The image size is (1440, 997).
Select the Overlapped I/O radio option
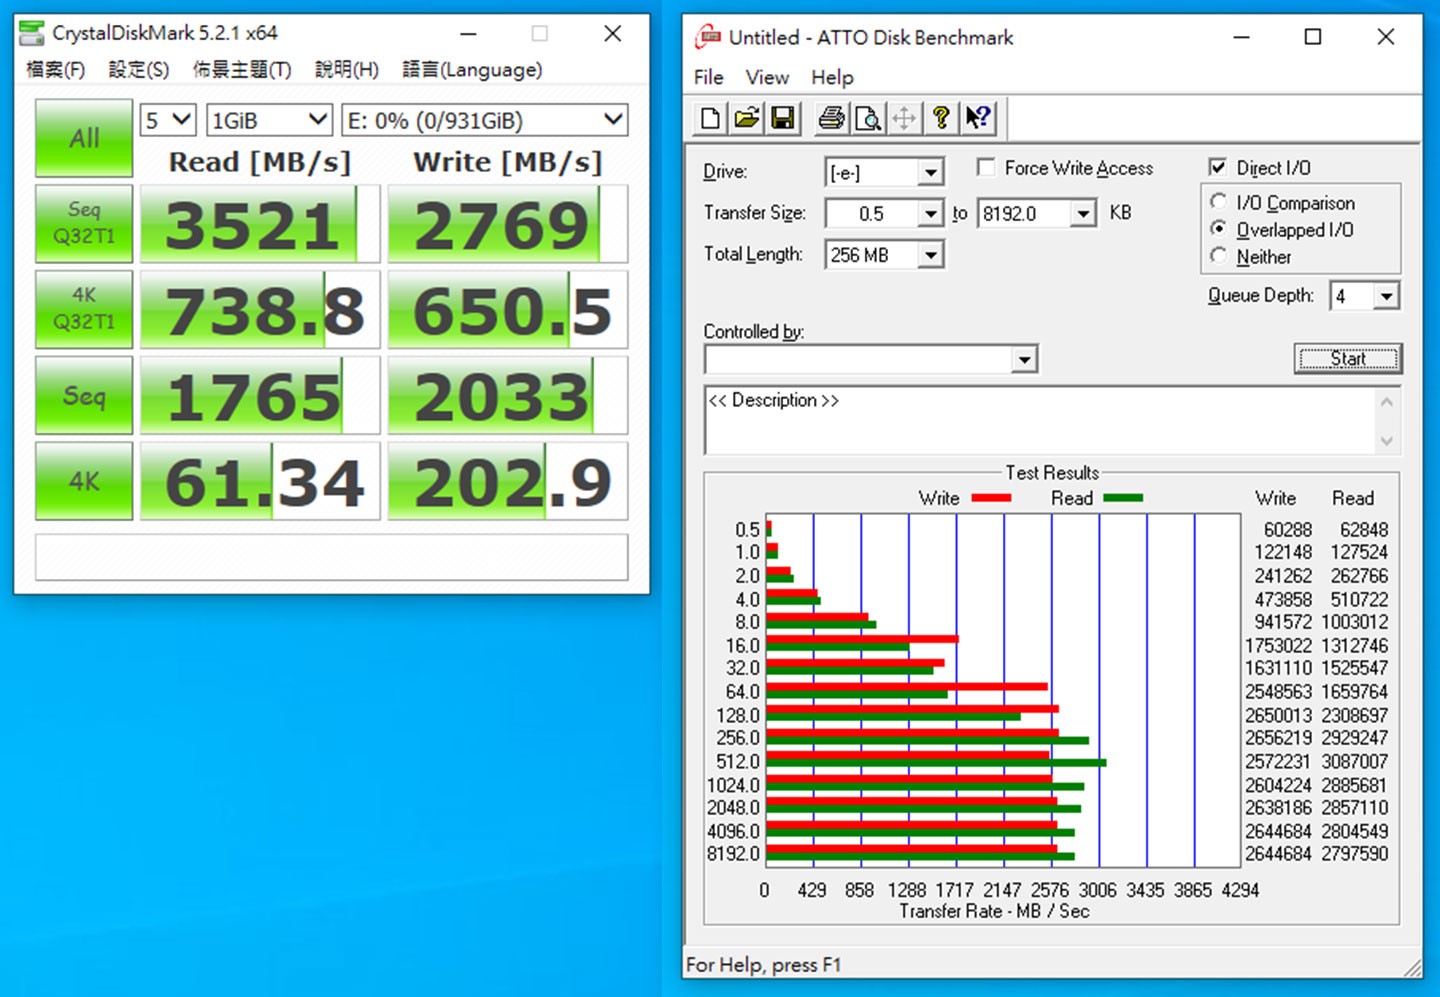(x=1218, y=228)
